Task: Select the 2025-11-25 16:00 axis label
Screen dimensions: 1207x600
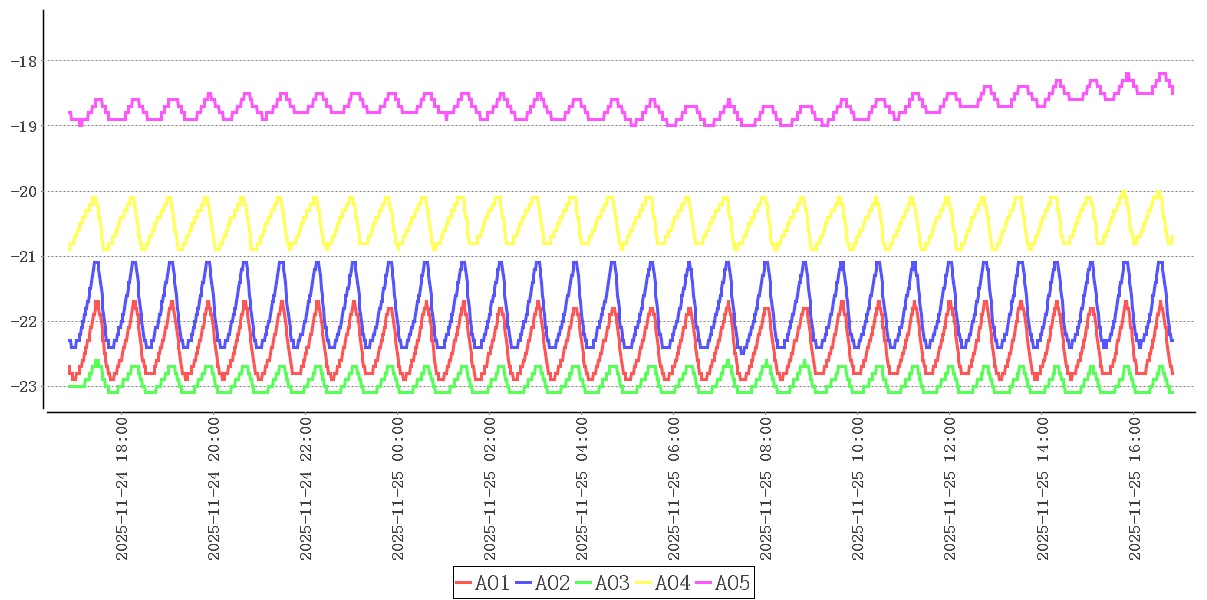Action: [x=1134, y=489]
